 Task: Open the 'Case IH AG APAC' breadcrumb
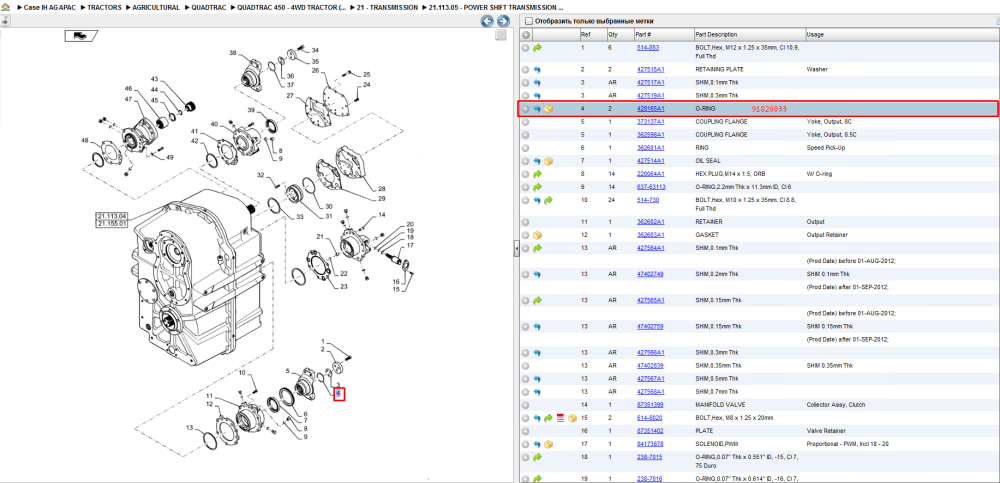pyautogui.click(x=50, y=7)
